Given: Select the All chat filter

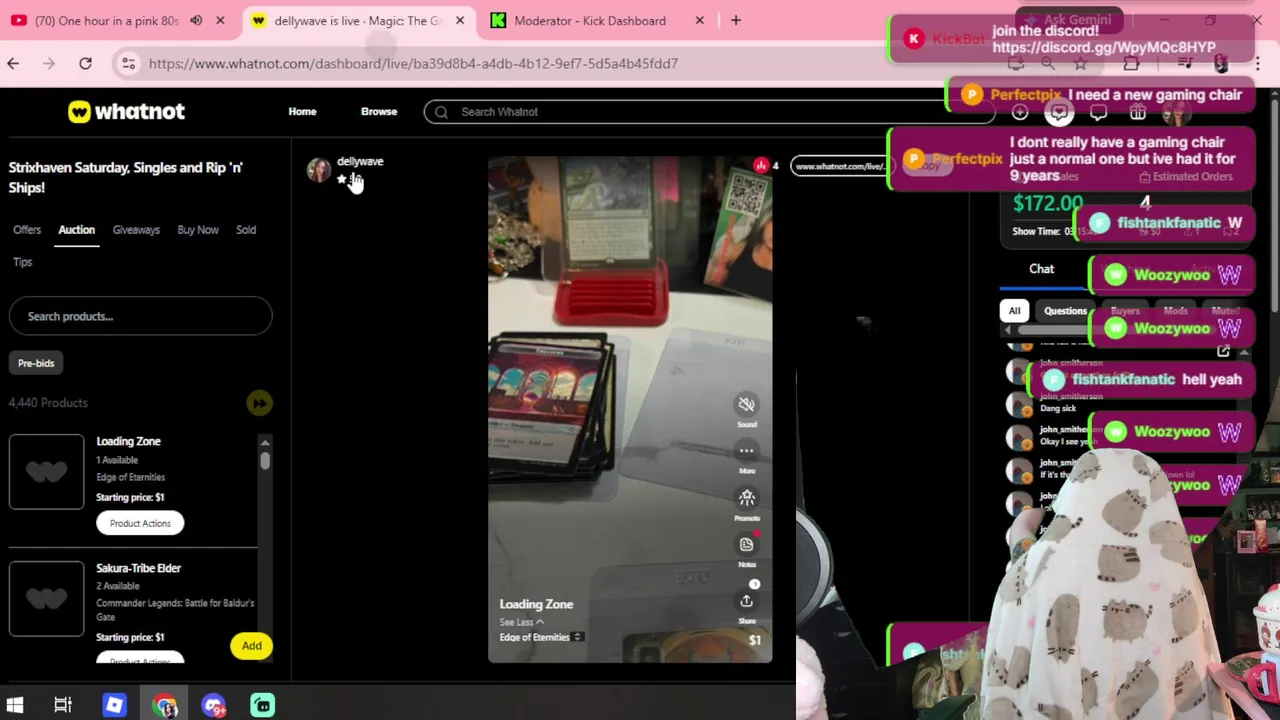Looking at the screenshot, I should [x=1014, y=311].
